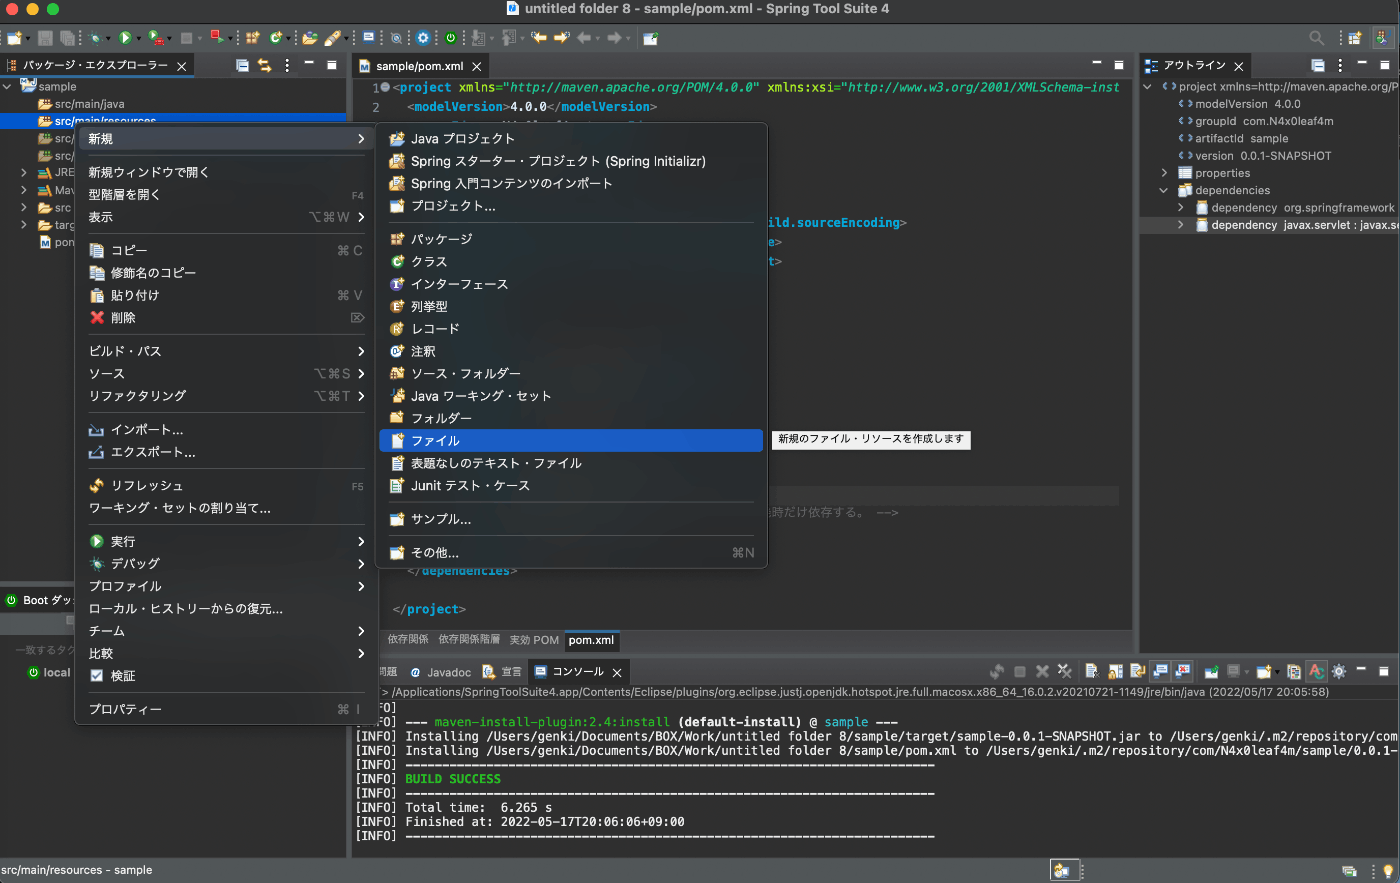This screenshot has width=1400, height=883.
Task: Open the Open Console dropdown arrow
Action: pos(1277,672)
